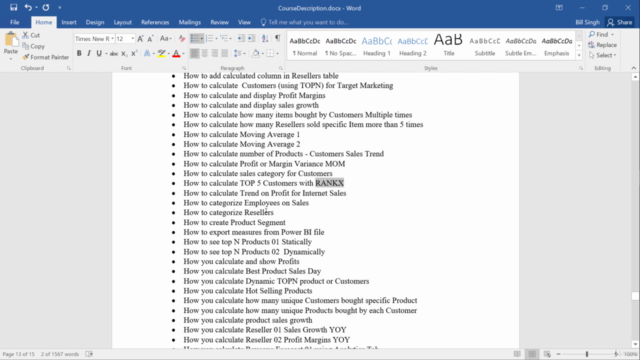Cut the selected text
Screen dimensions: 640x360
tap(31, 35)
